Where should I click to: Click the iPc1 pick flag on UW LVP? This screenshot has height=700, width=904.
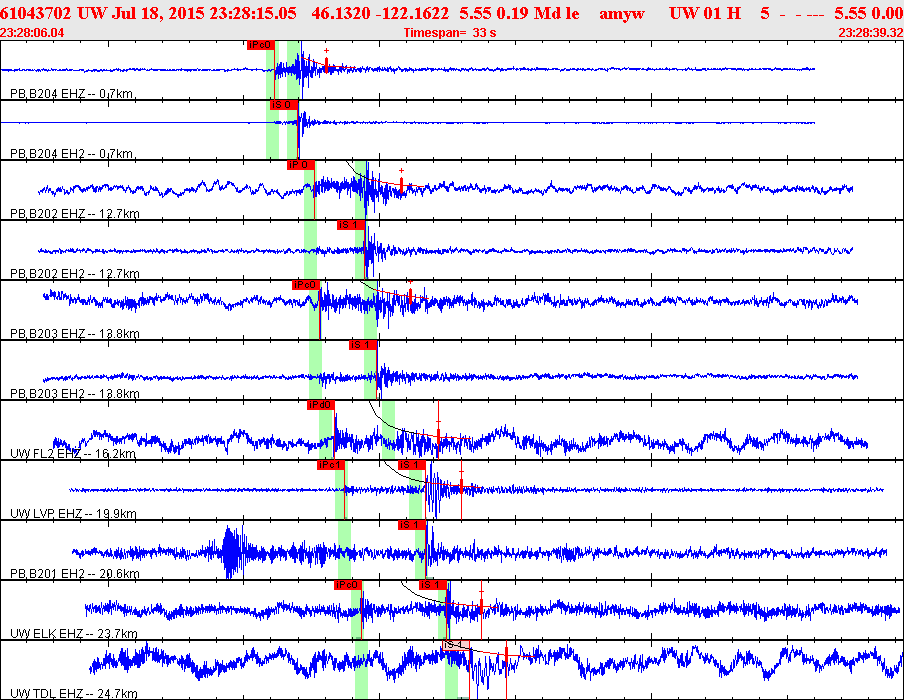330,465
